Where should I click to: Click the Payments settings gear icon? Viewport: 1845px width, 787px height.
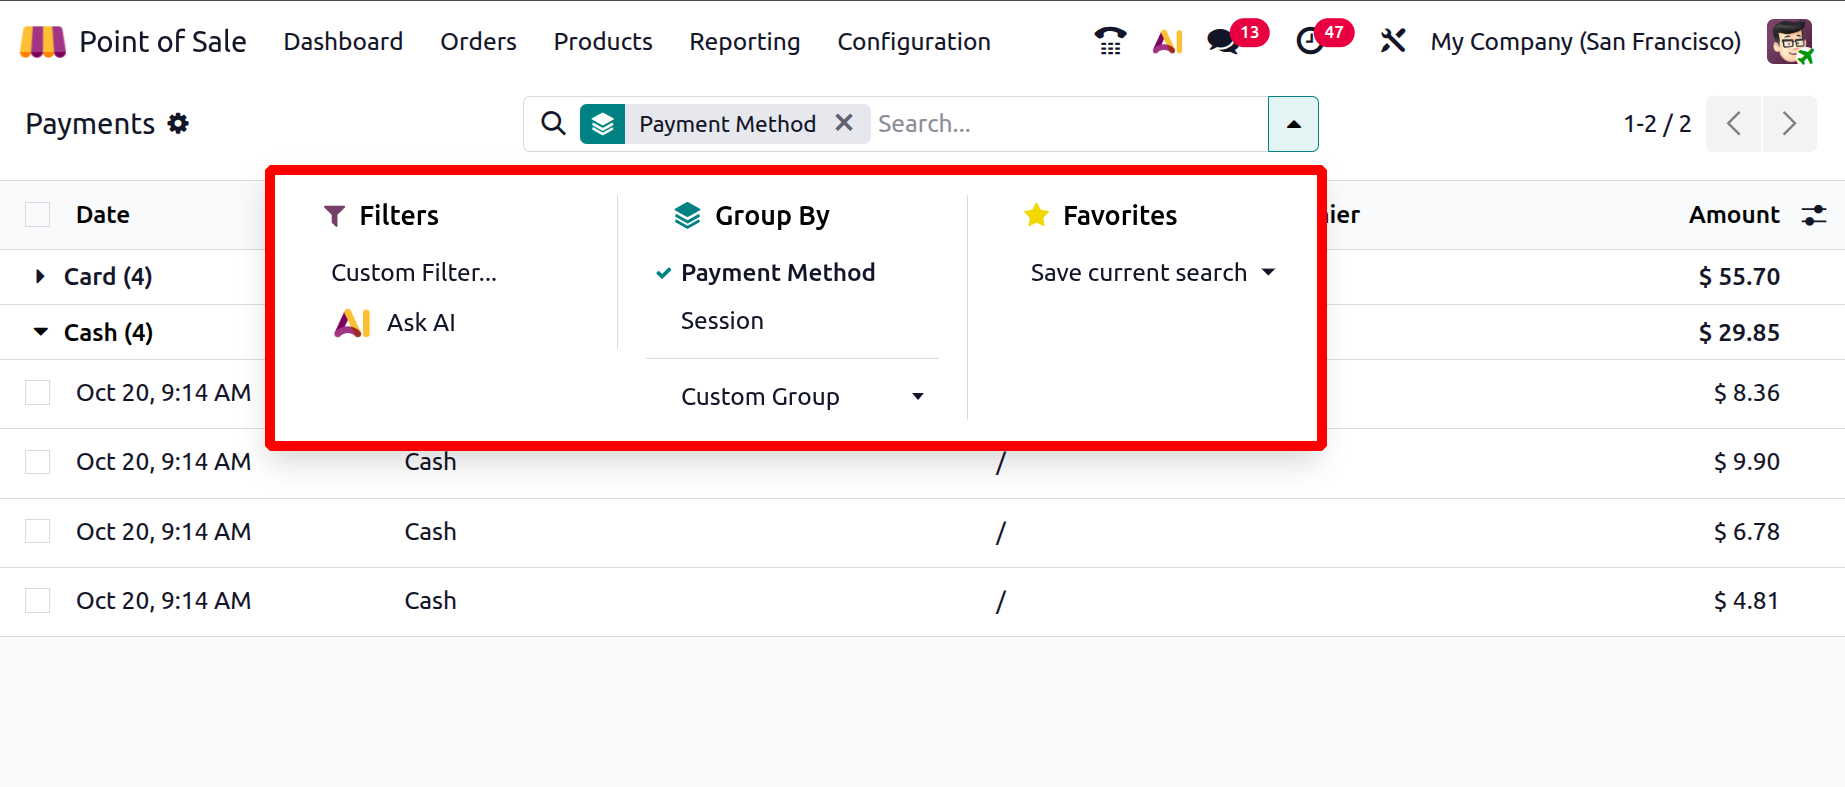pos(178,123)
